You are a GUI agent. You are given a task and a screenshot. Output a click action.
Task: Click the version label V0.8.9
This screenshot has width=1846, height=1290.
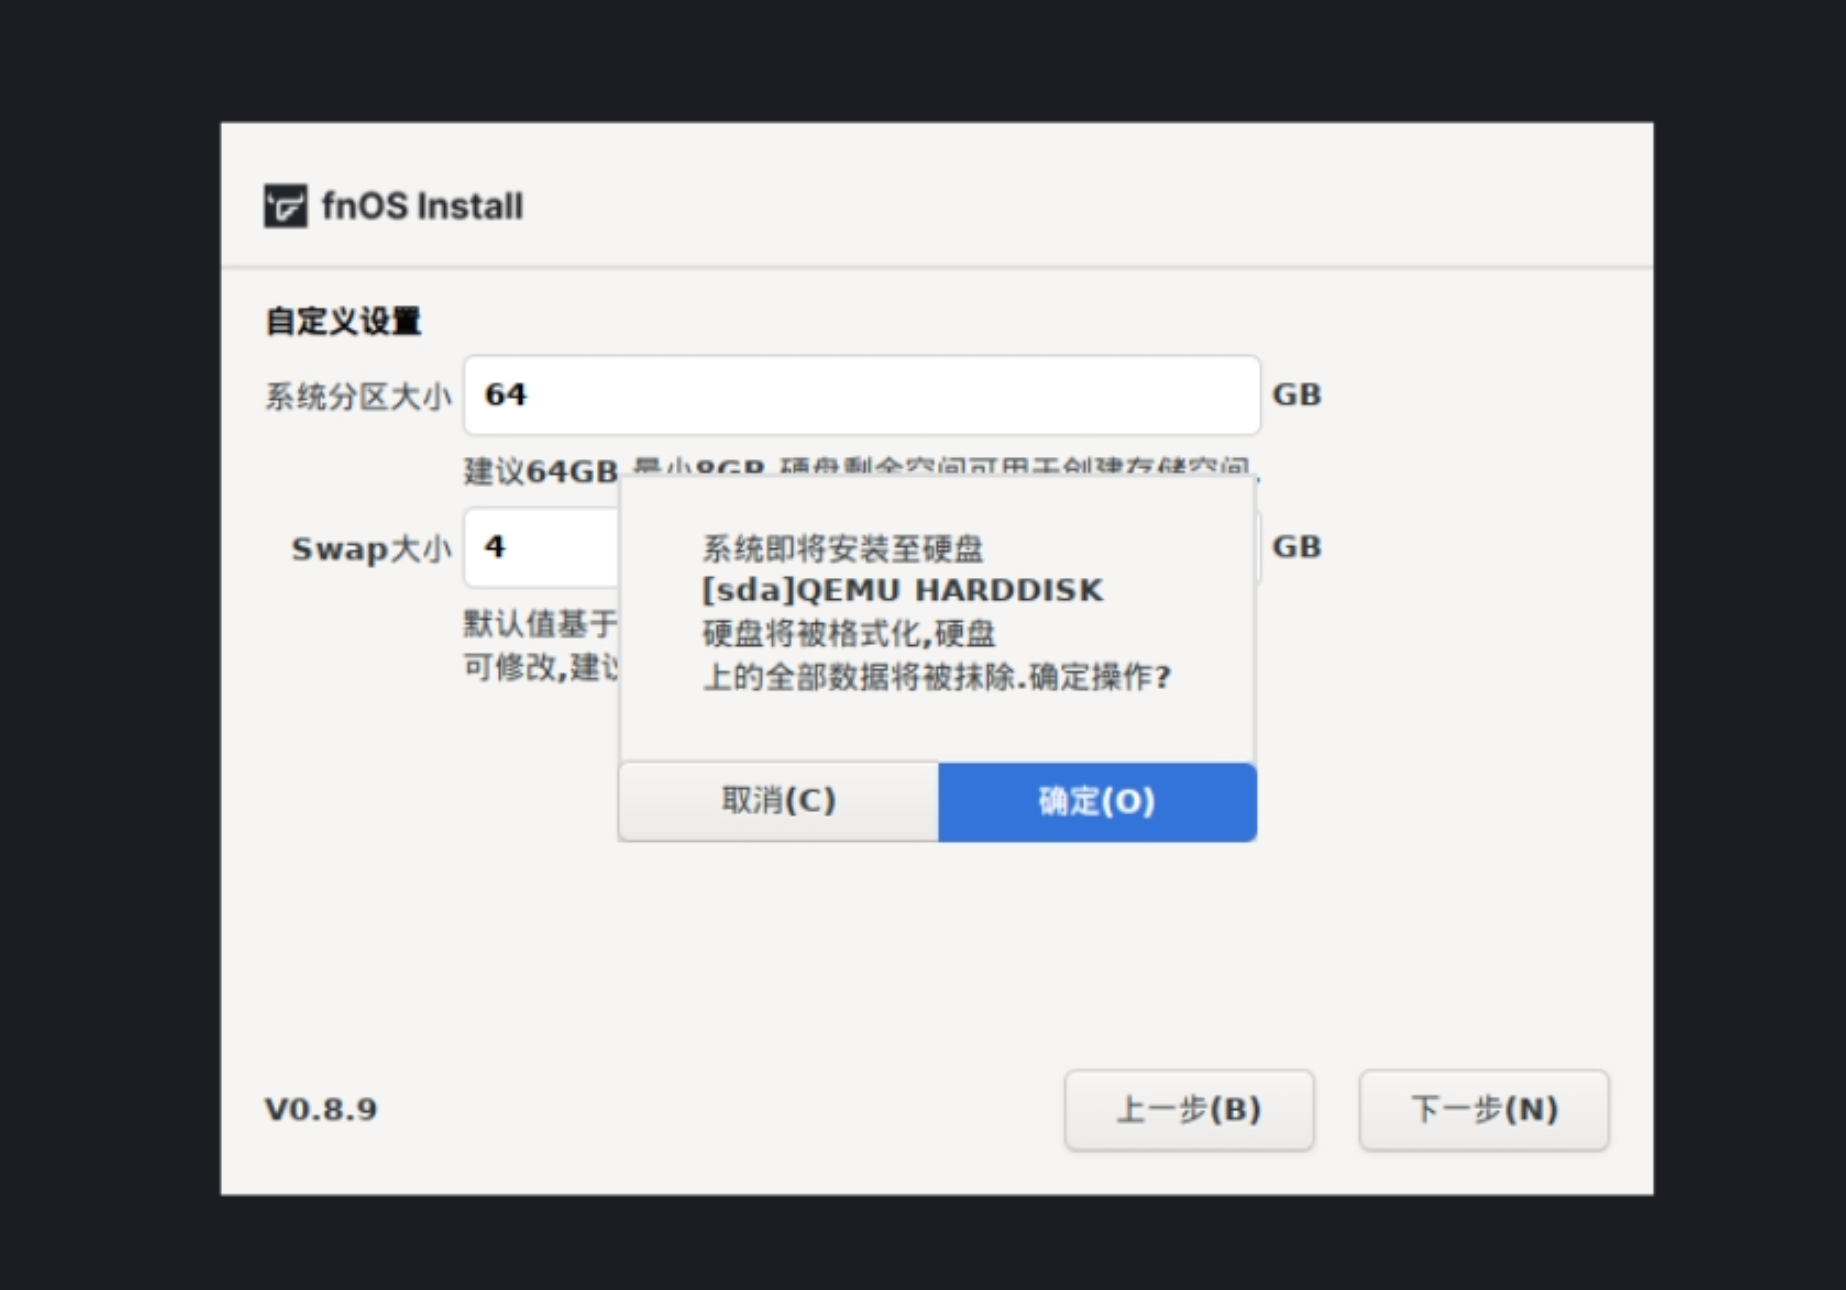320,1109
